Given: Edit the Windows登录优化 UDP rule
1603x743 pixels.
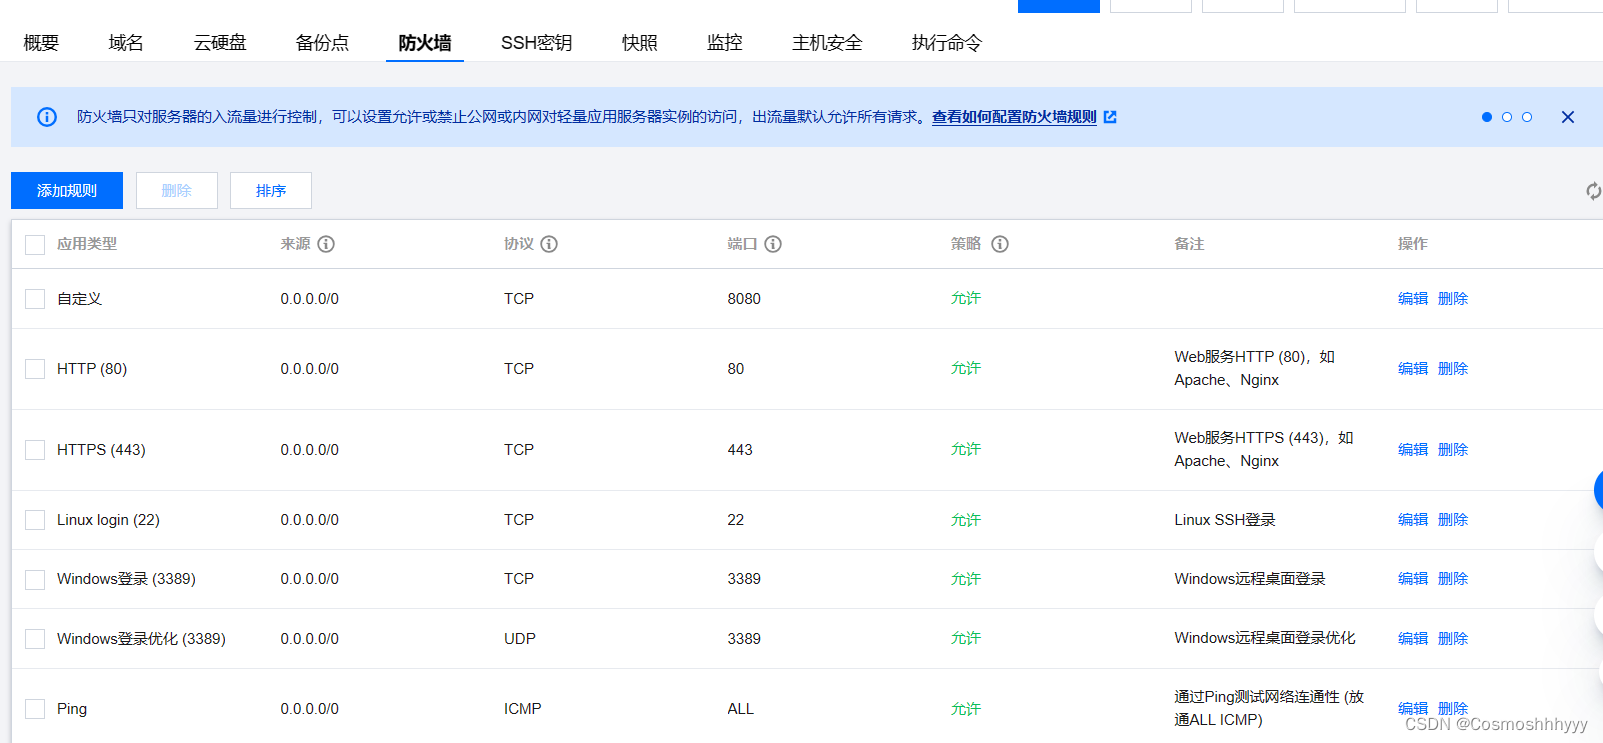Looking at the screenshot, I should pos(1413,639).
